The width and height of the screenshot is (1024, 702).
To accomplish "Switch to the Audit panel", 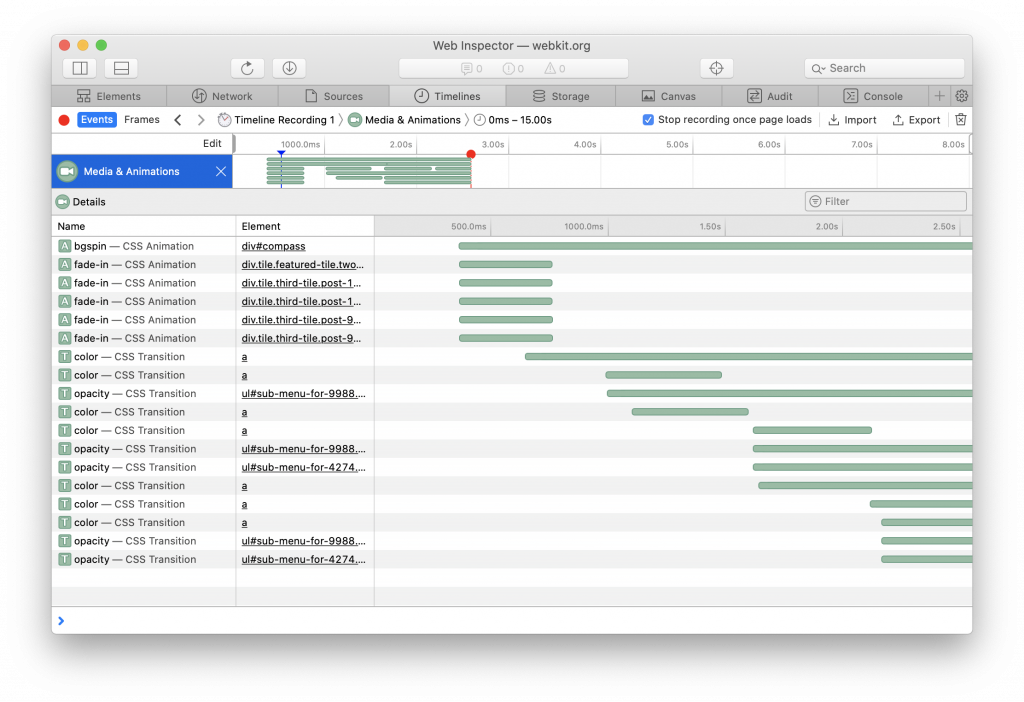I will pyautogui.click(x=771, y=96).
